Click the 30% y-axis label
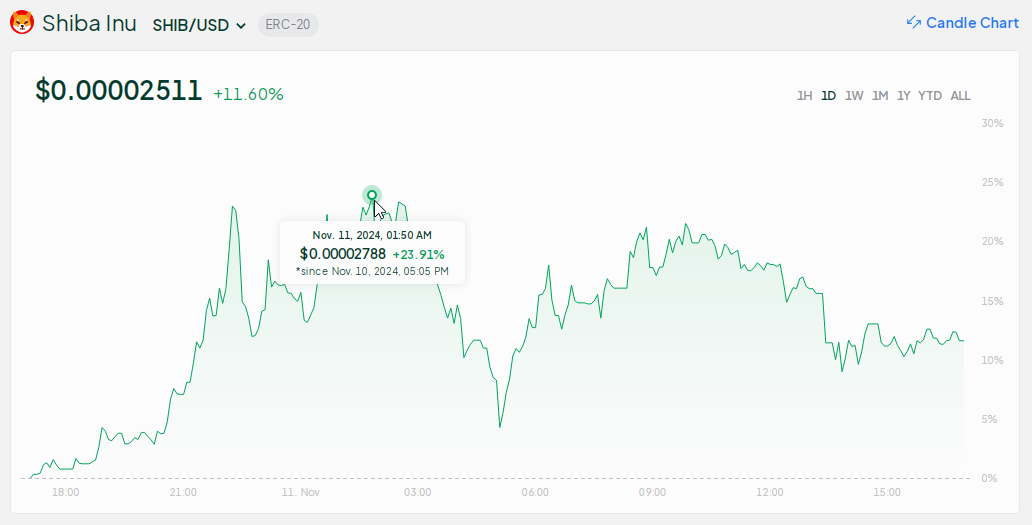Viewport: 1032px width, 525px height. pyautogui.click(x=992, y=124)
